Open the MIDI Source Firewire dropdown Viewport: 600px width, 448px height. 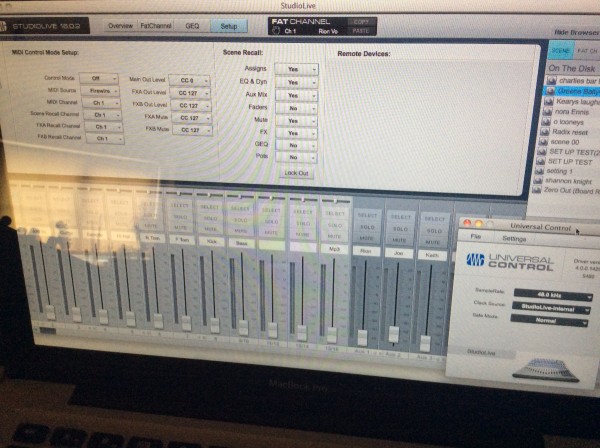pyautogui.click(x=100, y=91)
